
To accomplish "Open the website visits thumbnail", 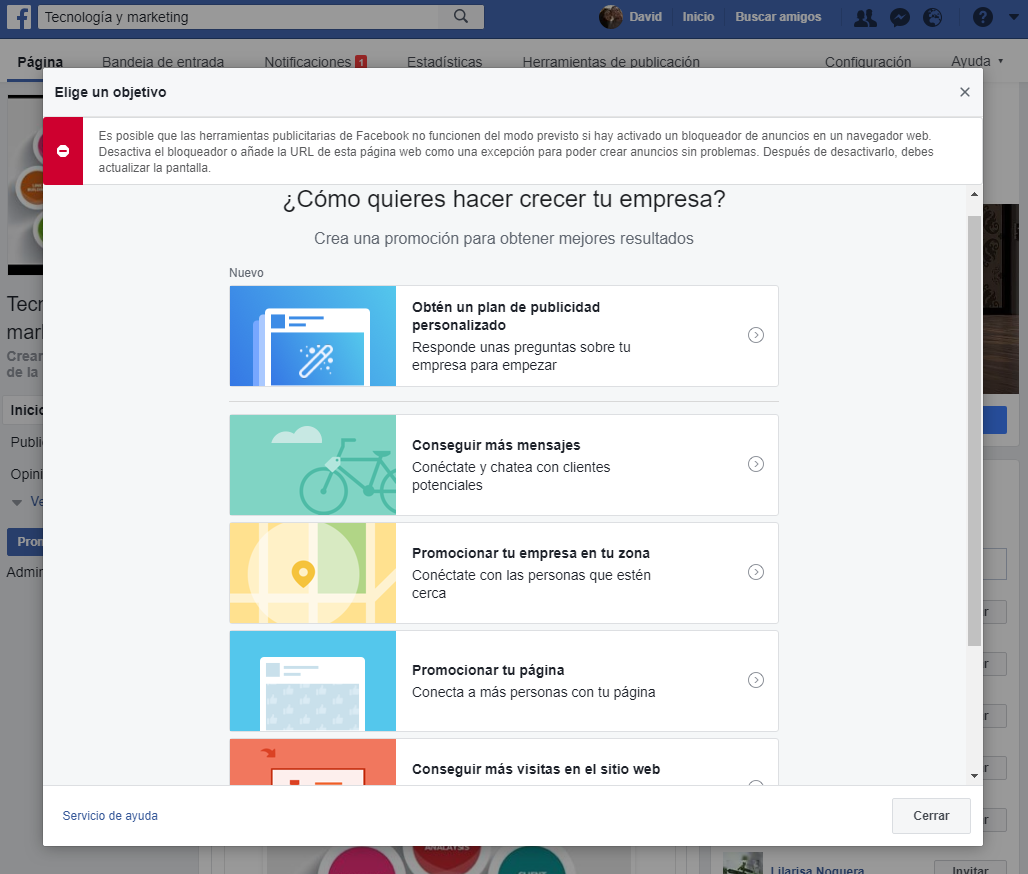I will click(x=313, y=762).
